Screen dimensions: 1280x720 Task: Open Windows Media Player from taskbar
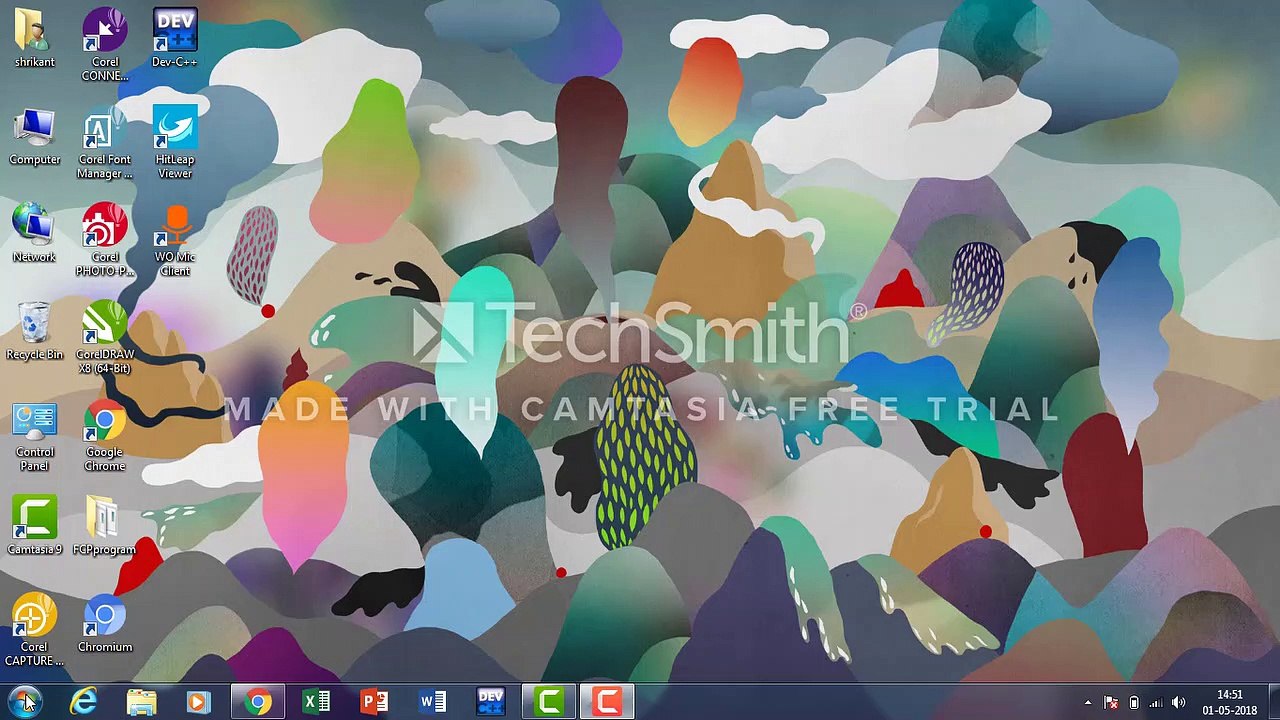198,702
